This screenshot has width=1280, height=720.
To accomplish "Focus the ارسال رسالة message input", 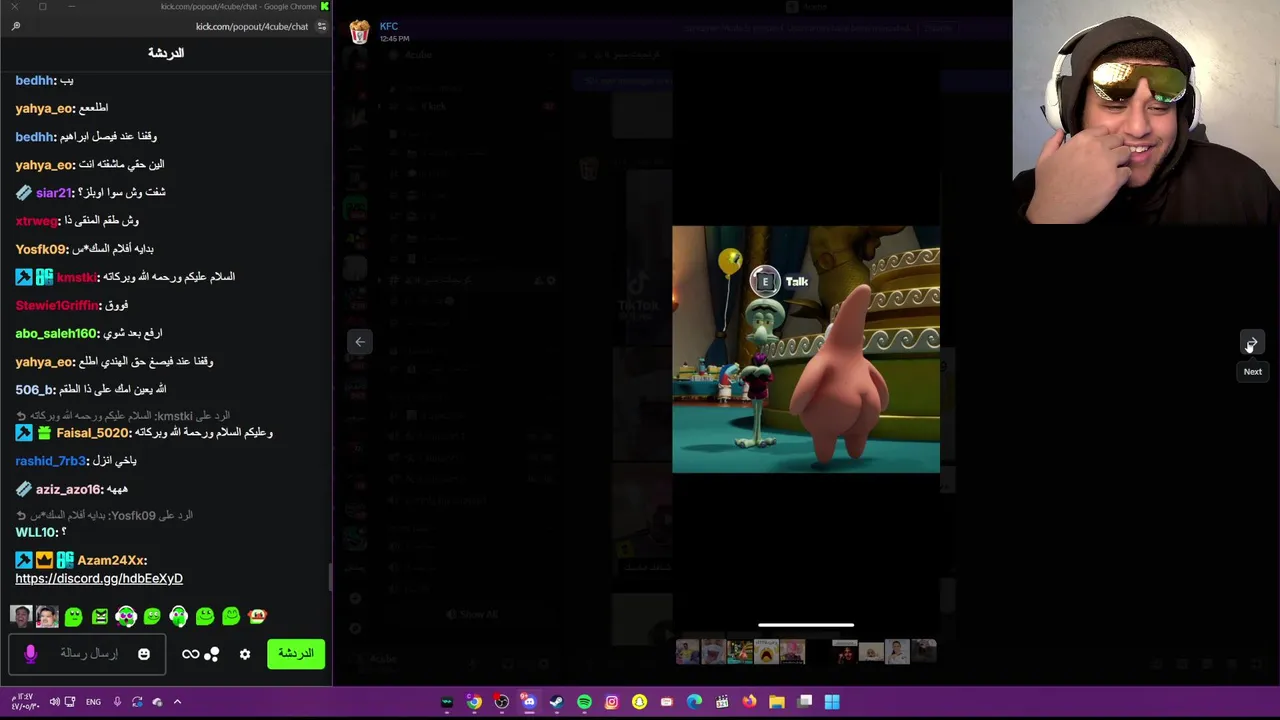I will pyautogui.click(x=87, y=654).
